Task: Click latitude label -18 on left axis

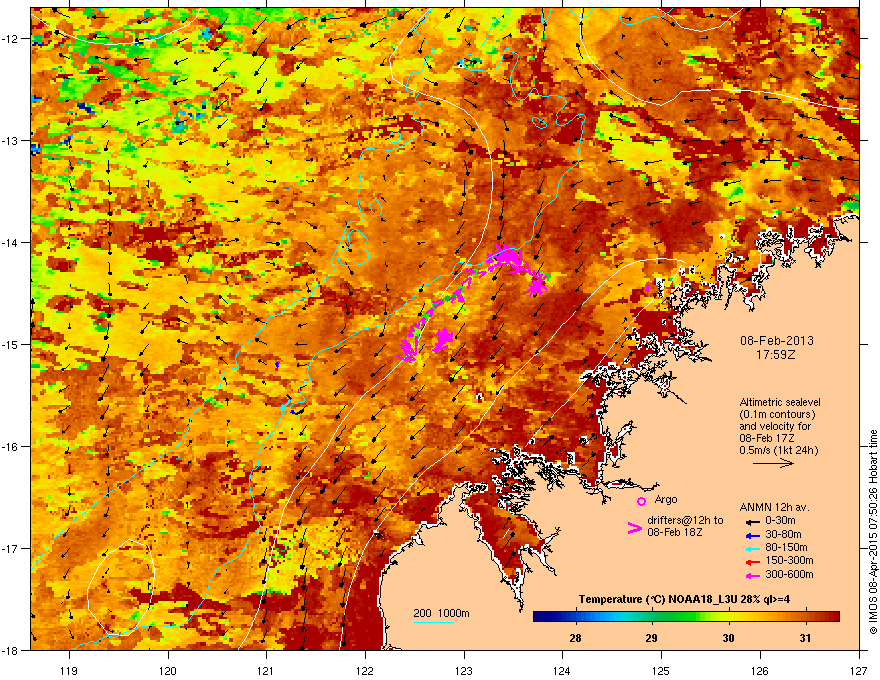Action: click(x=12, y=650)
